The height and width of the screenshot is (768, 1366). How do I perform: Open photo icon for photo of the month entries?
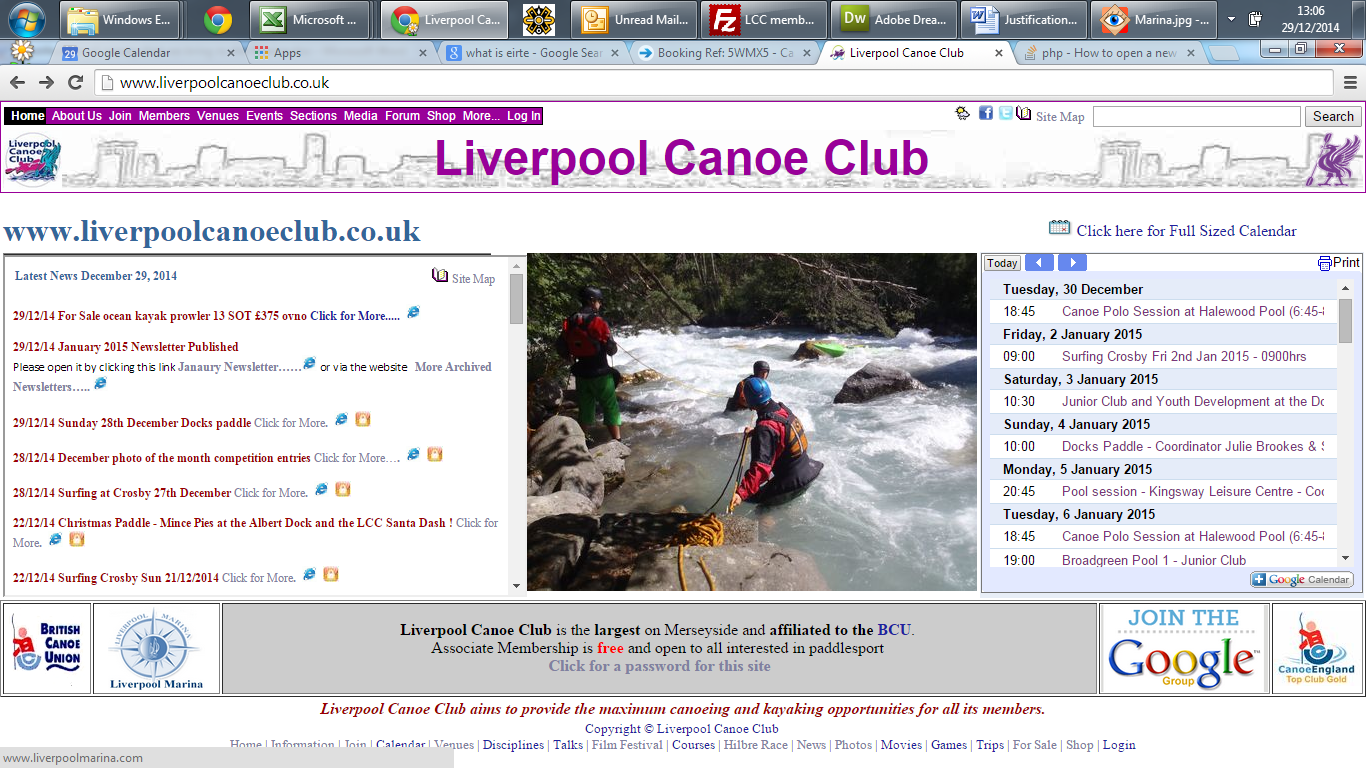(x=435, y=454)
